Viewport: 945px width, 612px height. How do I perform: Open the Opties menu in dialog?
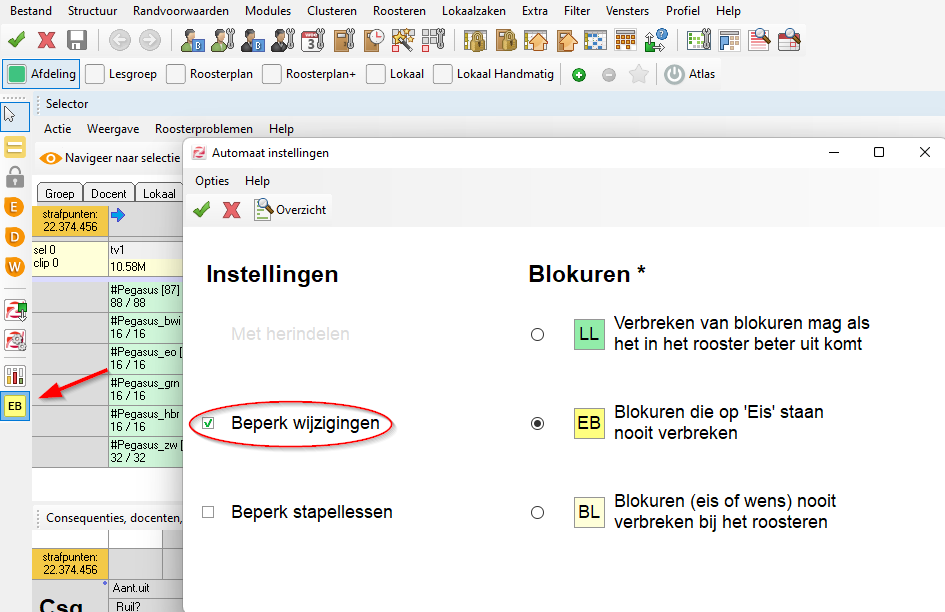click(212, 181)
